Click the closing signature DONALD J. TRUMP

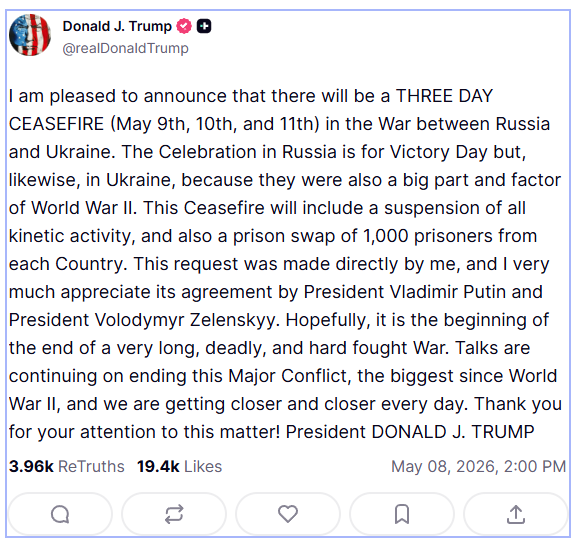[453, 432]
